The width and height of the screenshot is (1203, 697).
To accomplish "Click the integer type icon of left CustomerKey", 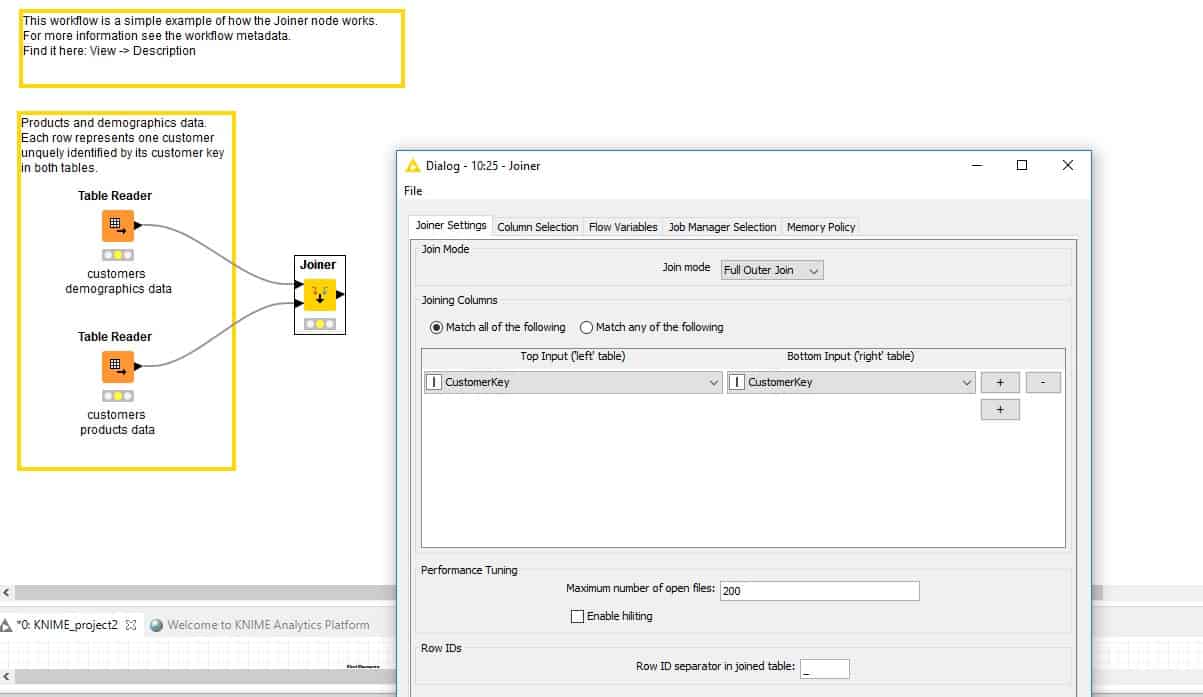I will tap(434, 382).
